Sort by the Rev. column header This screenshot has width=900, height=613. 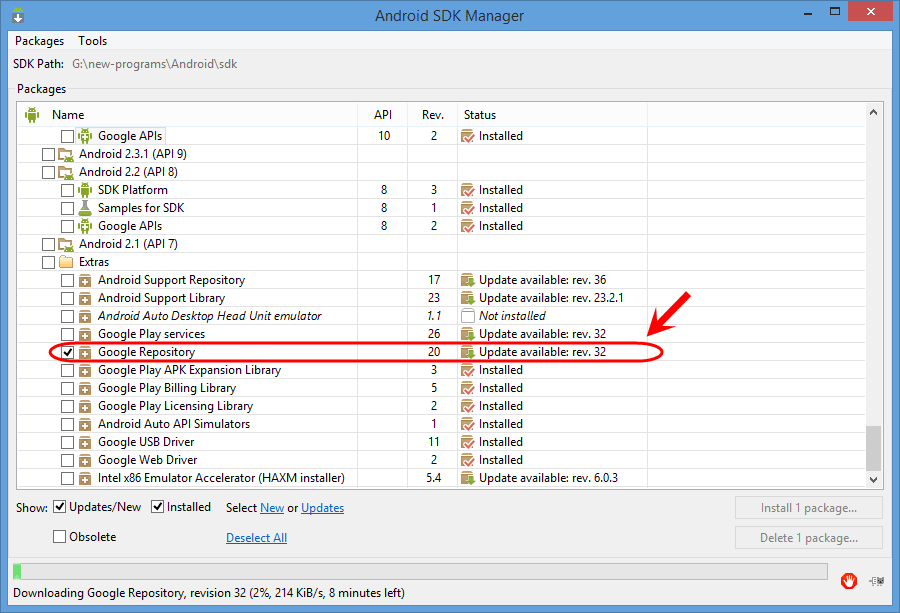tap(433, 115)
